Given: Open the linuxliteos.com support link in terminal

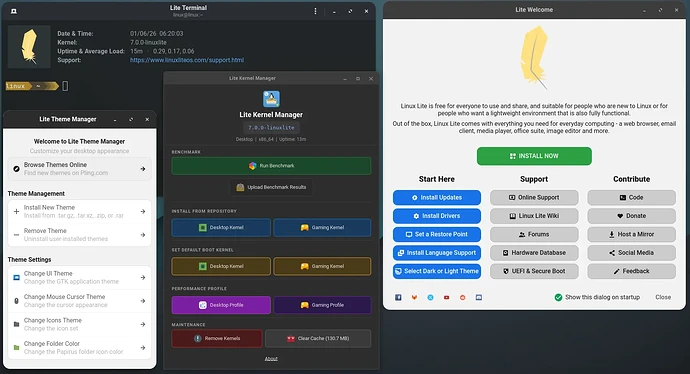Looking at the screenshot, I should click(x=187, y=60).
